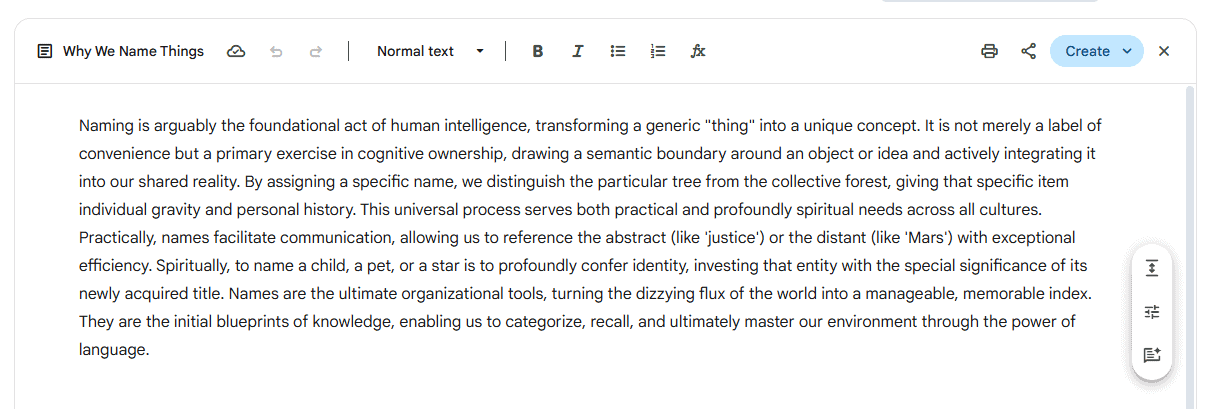Click the Why We Name Things title
This screenshot has width=1208, height=409.
(133, 51)
